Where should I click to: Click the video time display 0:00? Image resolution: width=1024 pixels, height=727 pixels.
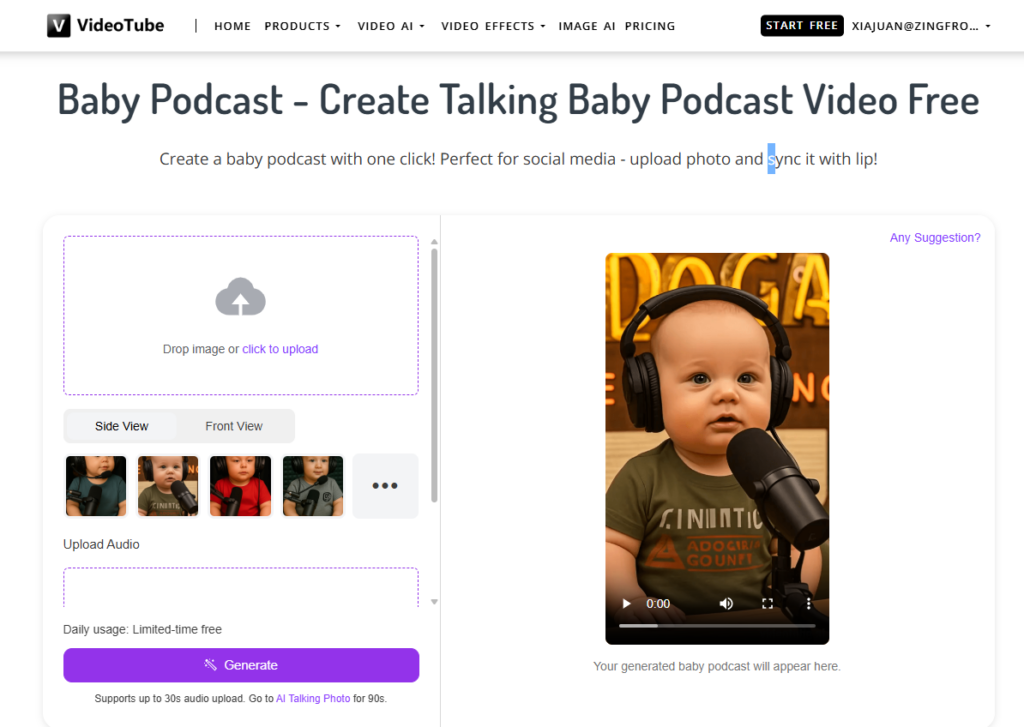658,604
